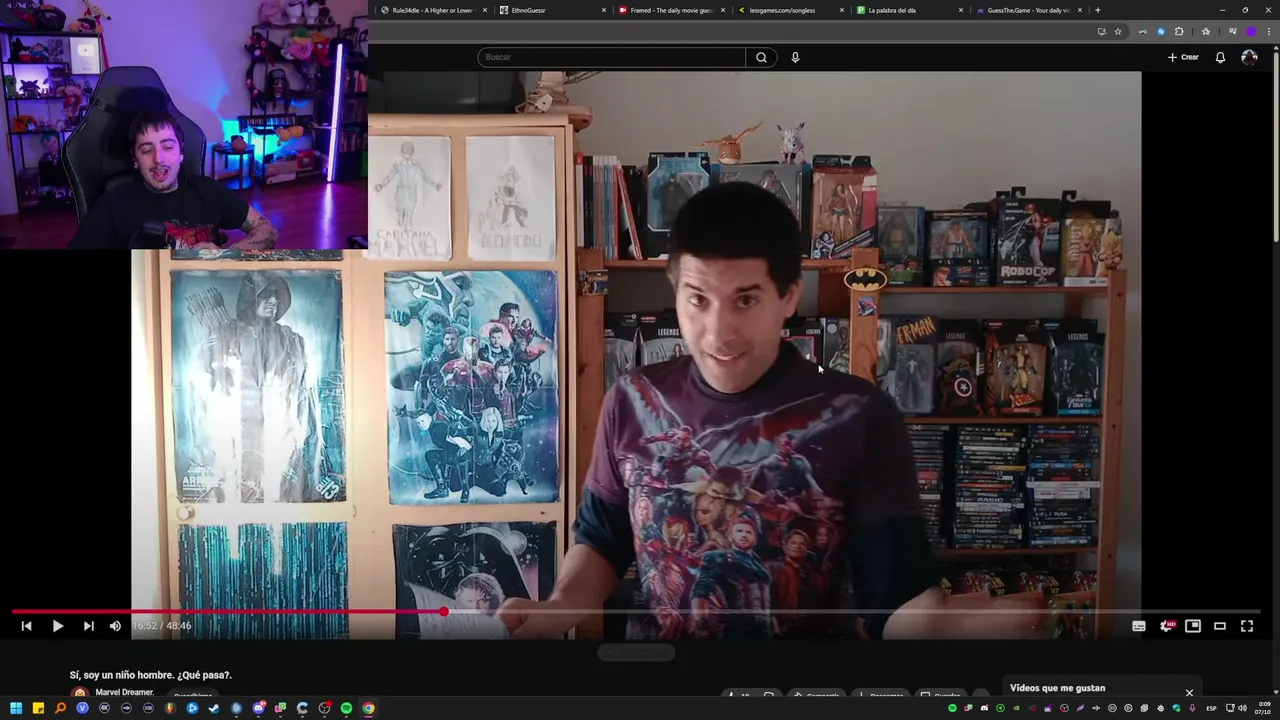1280x720 pixels.
Task: Focus the Buscar search field
Action: coord(611,57)
